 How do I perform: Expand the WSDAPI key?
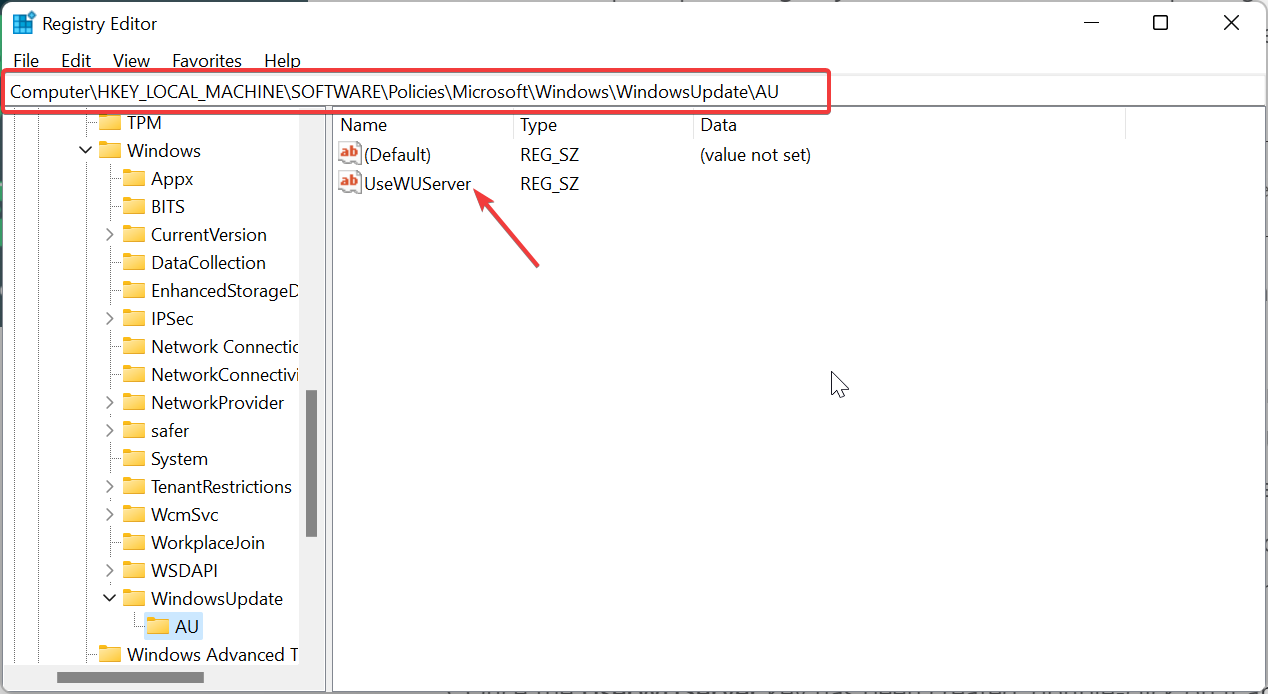[x=110, y=571]
